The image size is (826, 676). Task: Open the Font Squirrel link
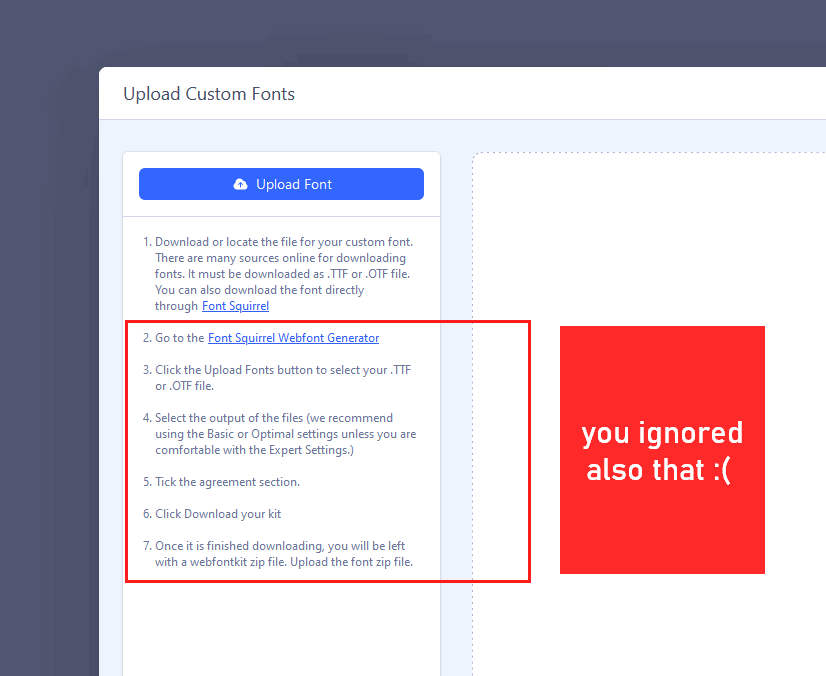235,306
